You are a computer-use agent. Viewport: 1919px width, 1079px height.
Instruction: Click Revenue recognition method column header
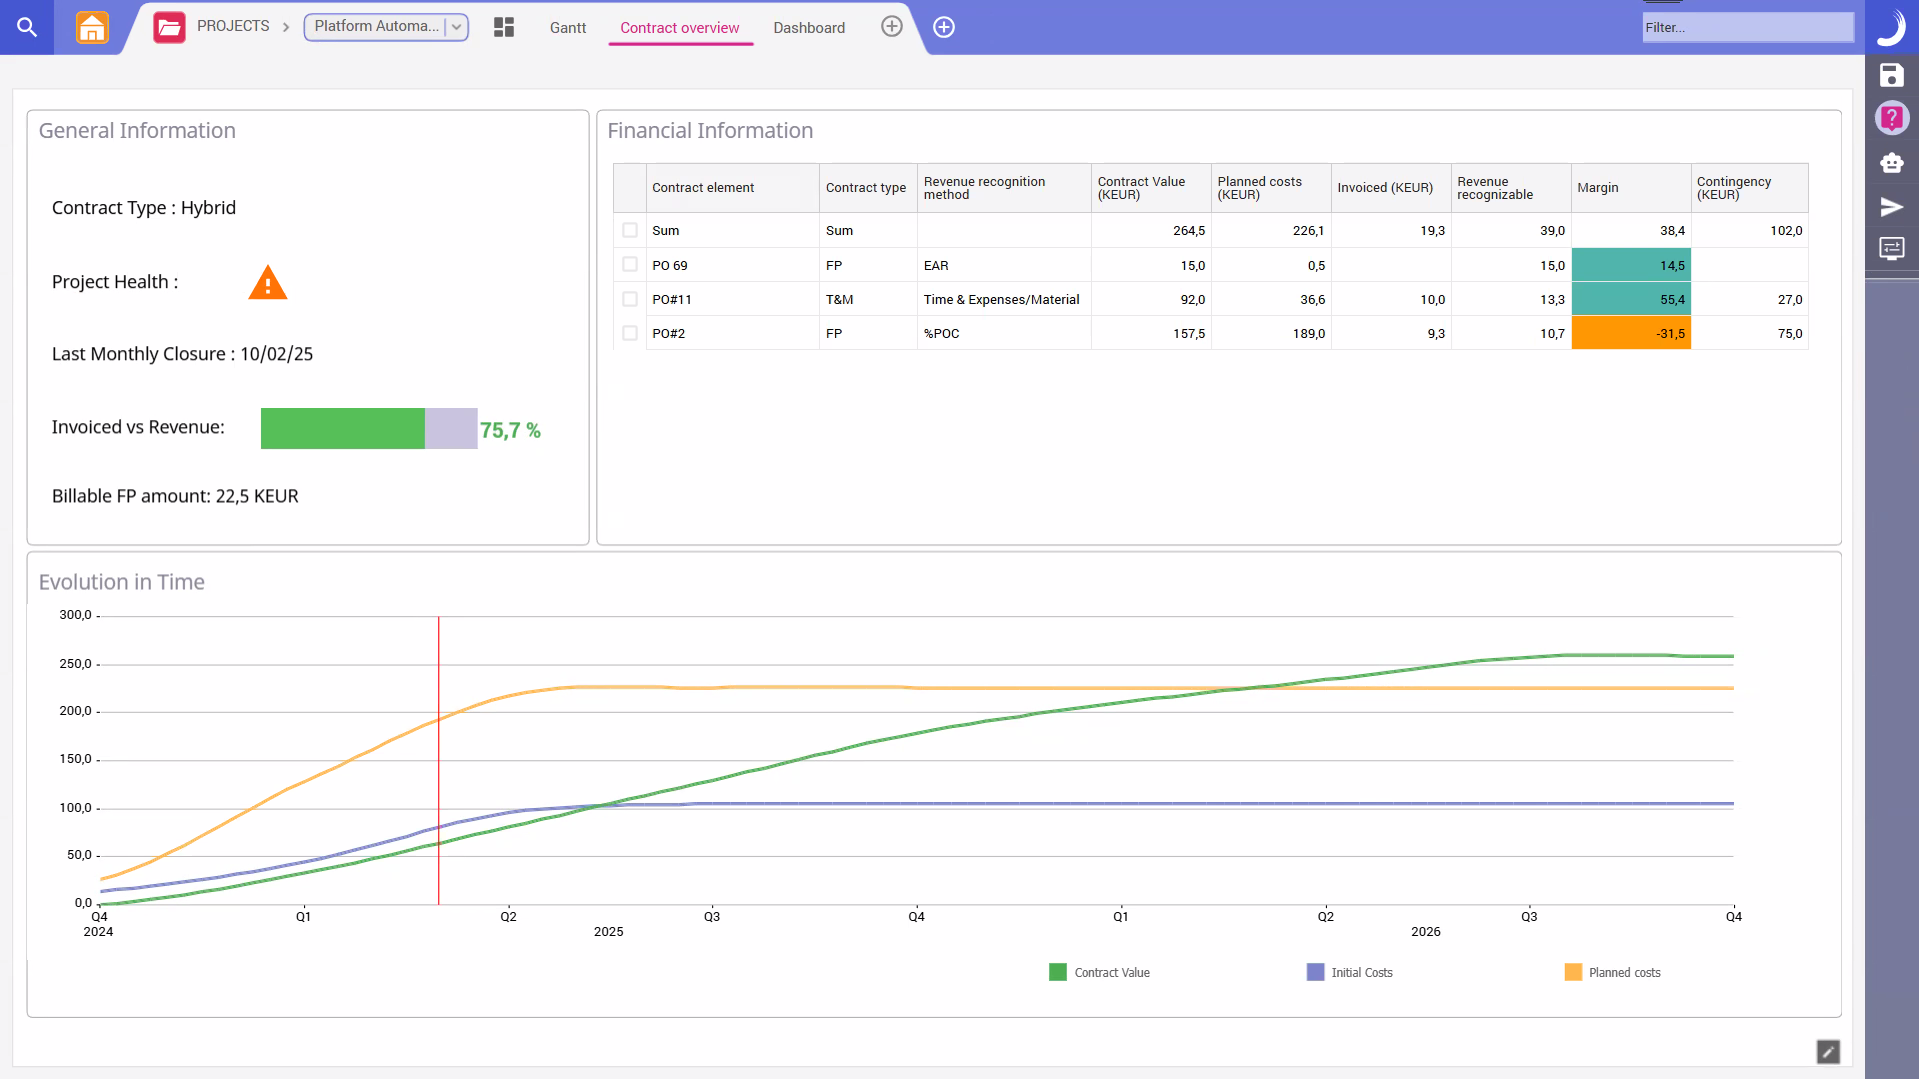pos(1004,188)
